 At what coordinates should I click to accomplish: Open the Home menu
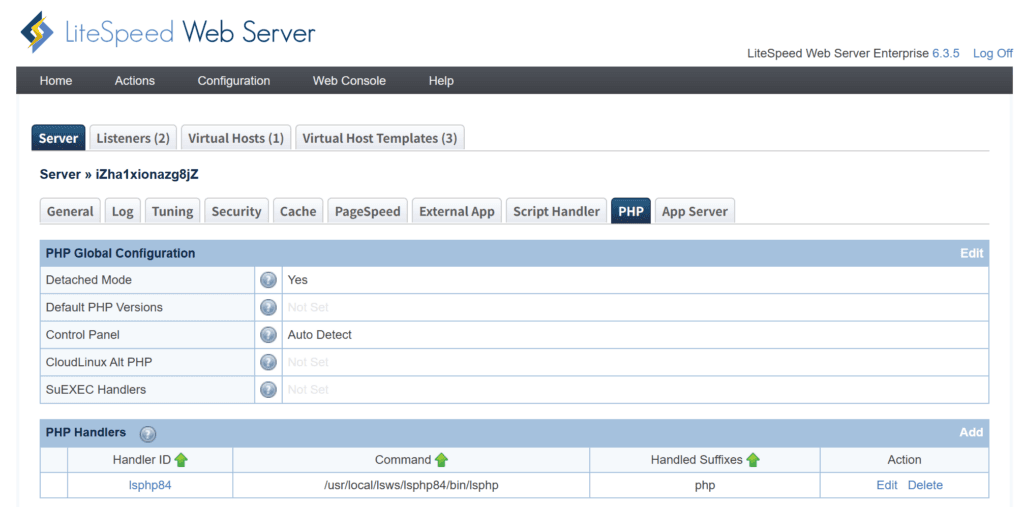tap(56, 81)
